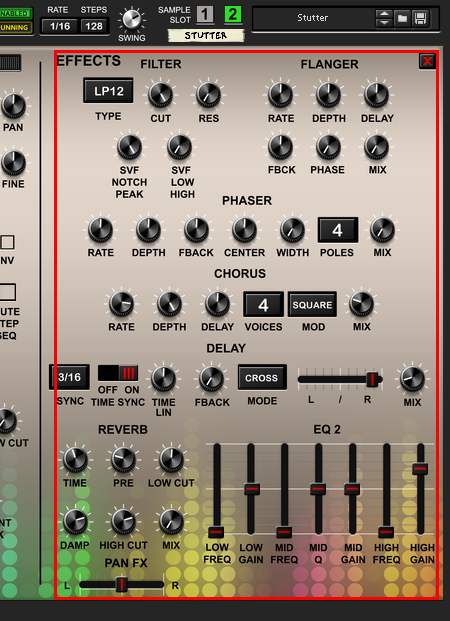Viewport: 450px width, 621px height.
Task: Save preset using the floppy disk icon
Action: [420, 18]
